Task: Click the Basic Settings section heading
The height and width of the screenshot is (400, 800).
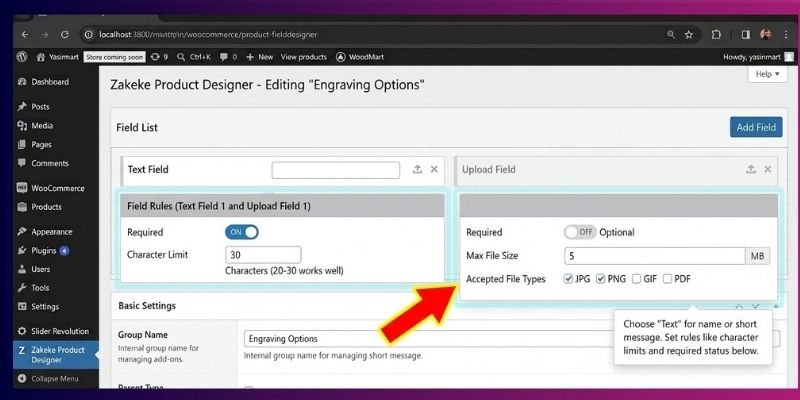Action: click(x=147, y=306)
